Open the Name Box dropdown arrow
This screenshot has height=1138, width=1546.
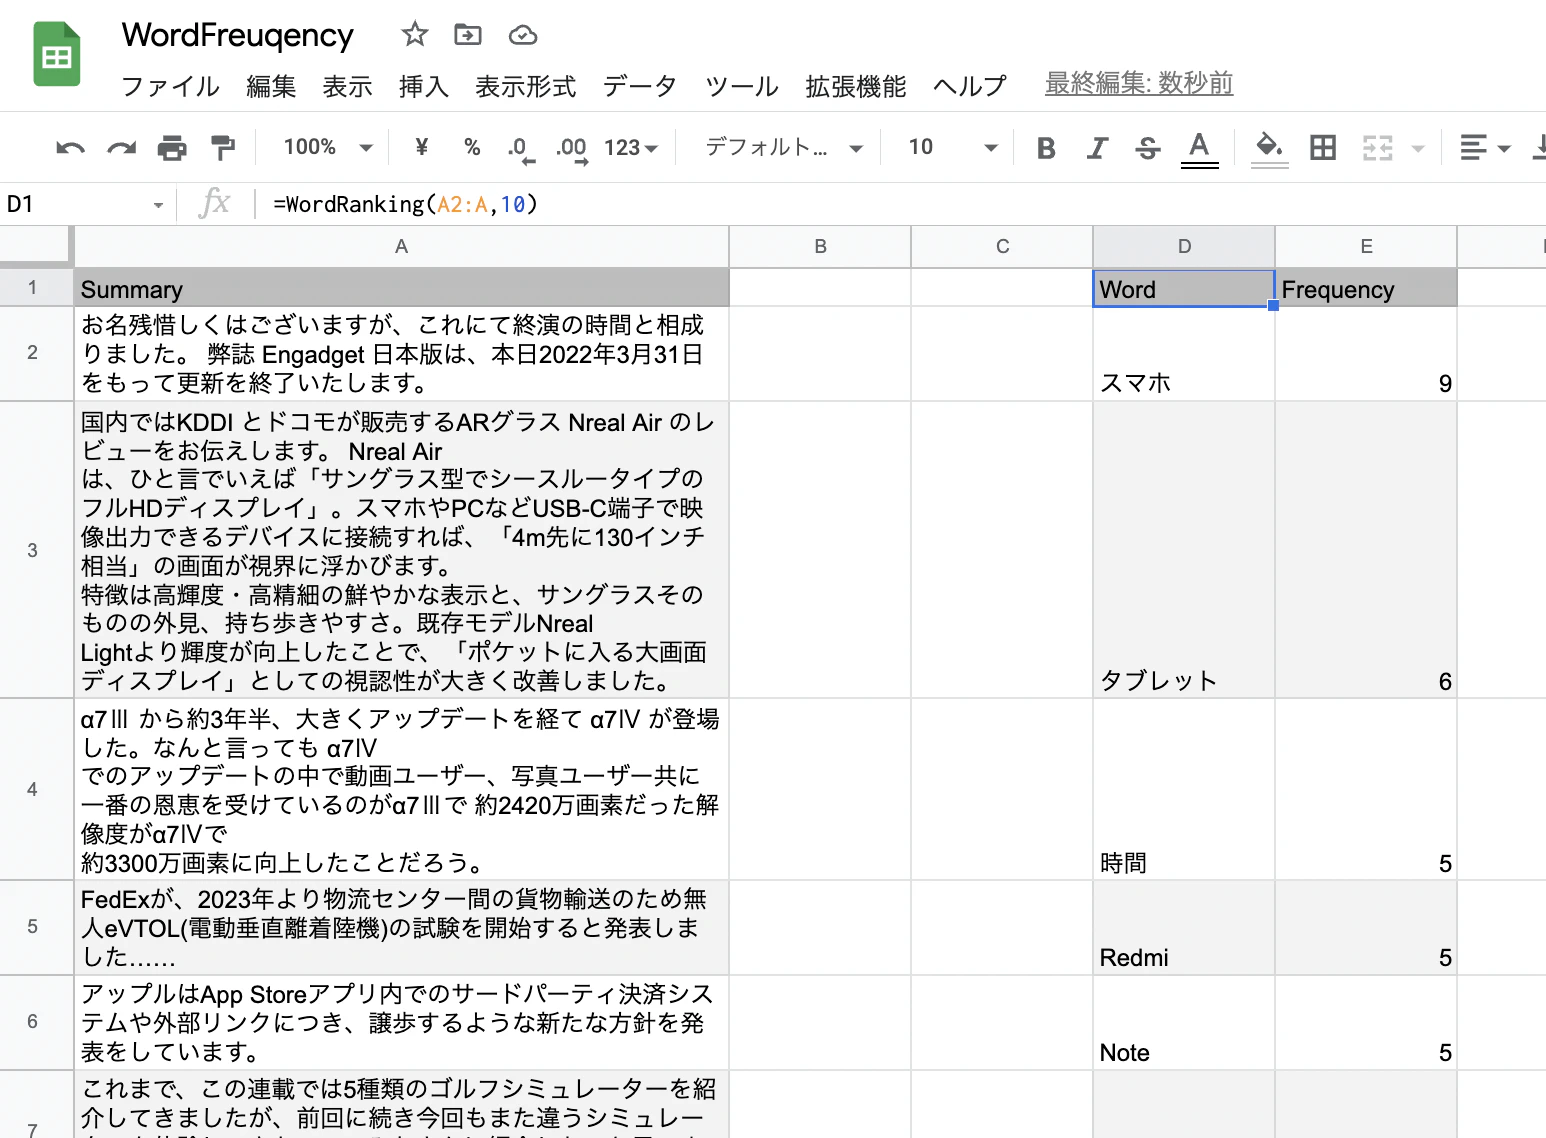pyautogui.click(x=158, y=205)
